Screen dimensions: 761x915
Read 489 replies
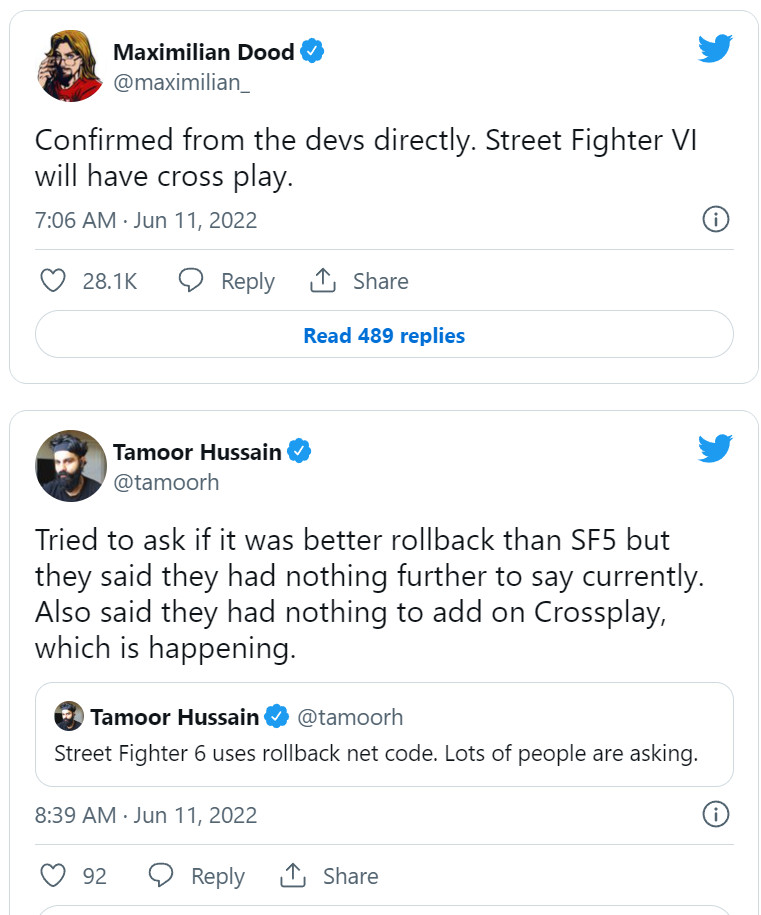[384, 335]
